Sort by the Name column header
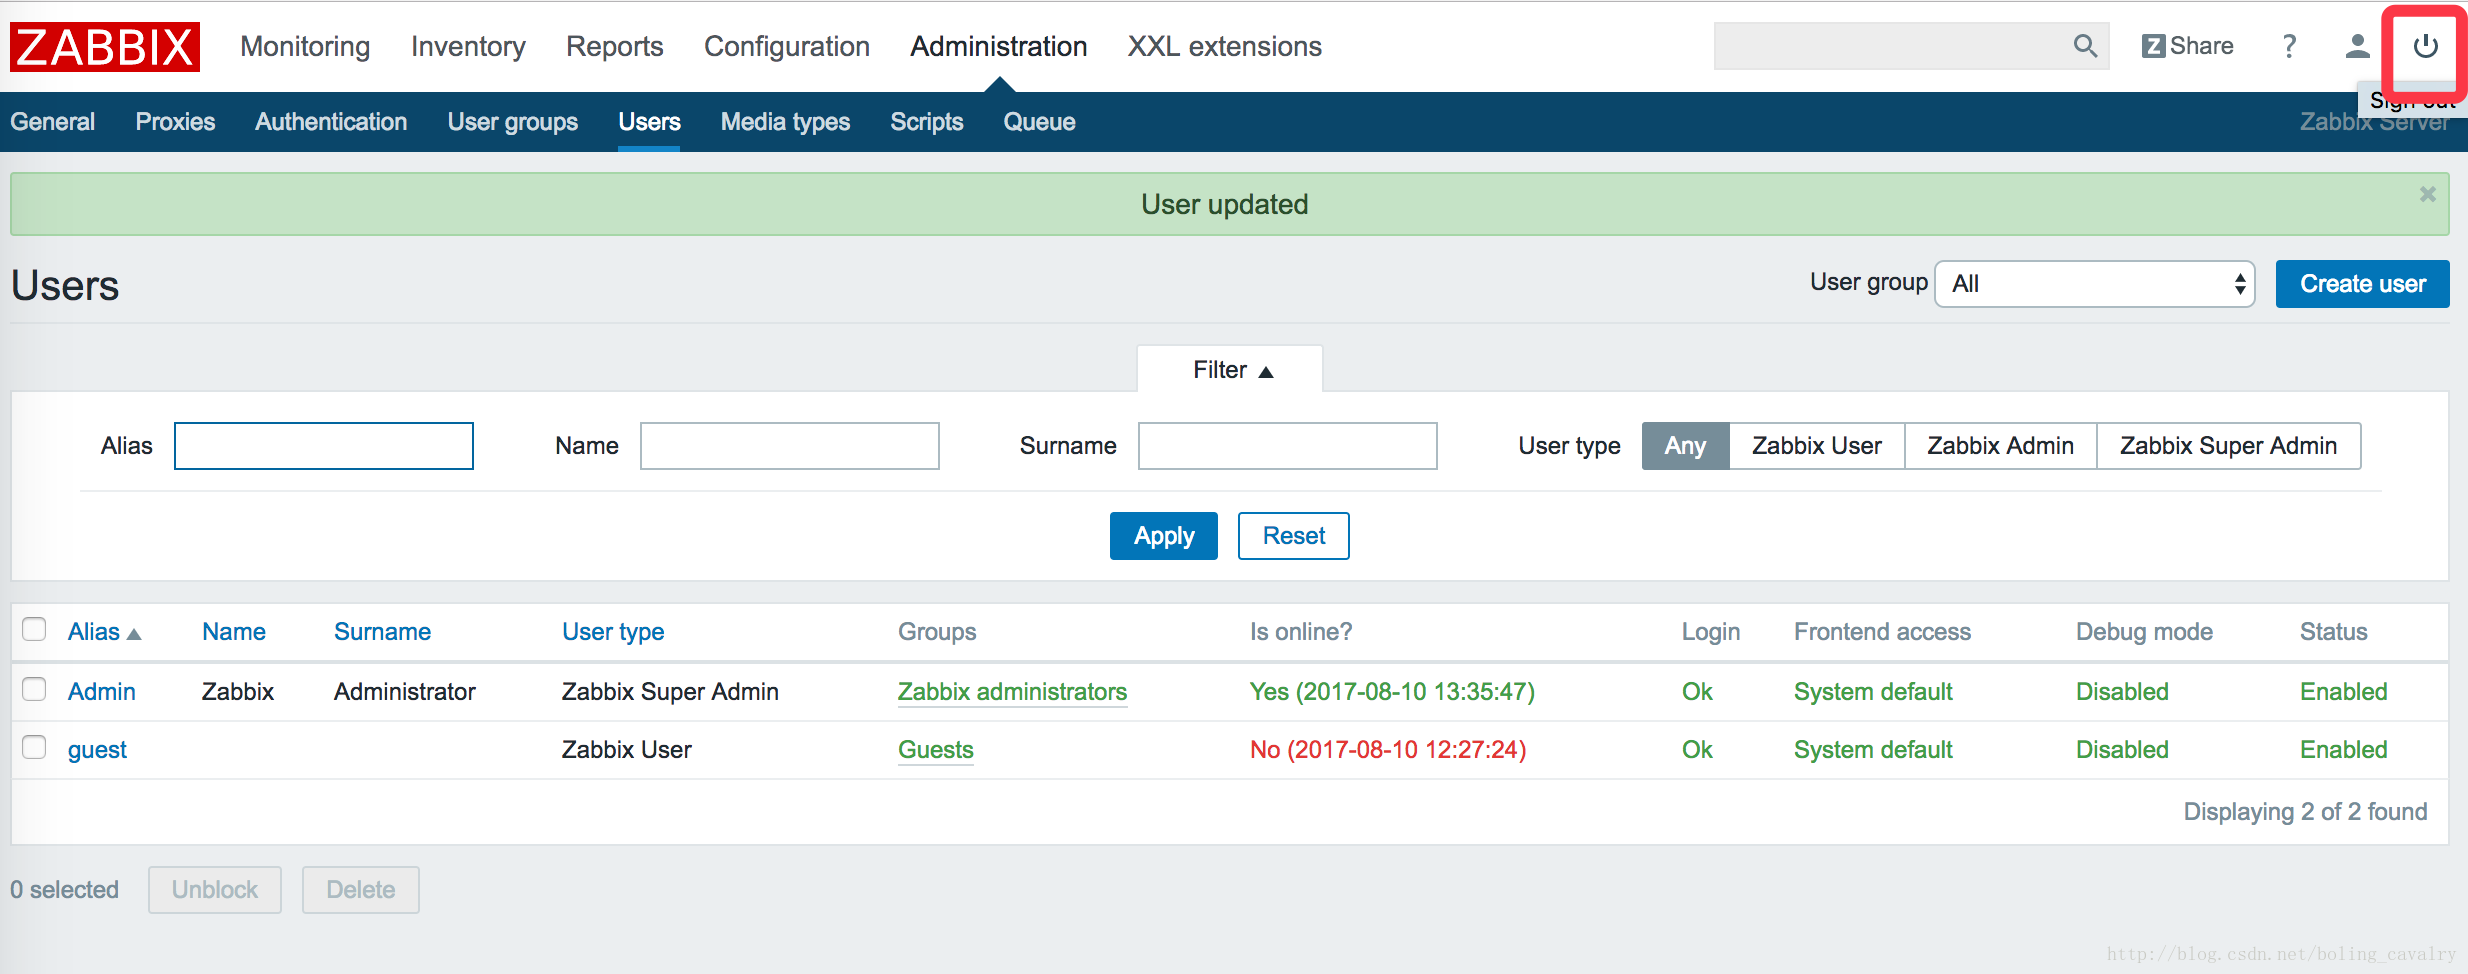Screen dimensions: 2468x974 click(x=233, y=632)
